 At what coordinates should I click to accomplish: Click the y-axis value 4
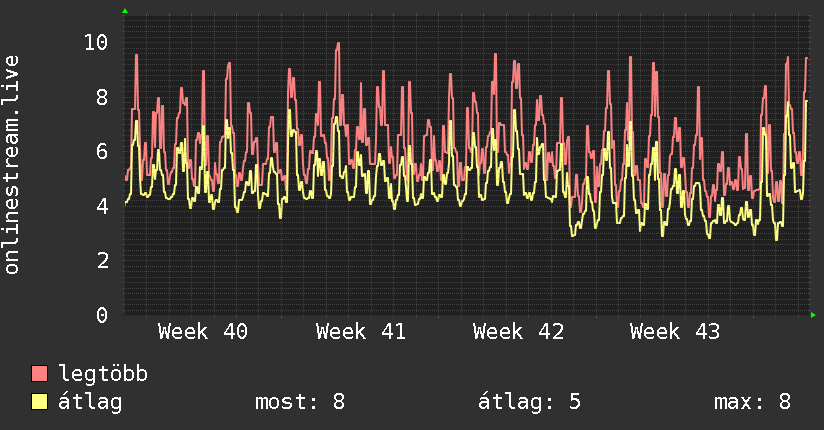(x=102, y=206)
